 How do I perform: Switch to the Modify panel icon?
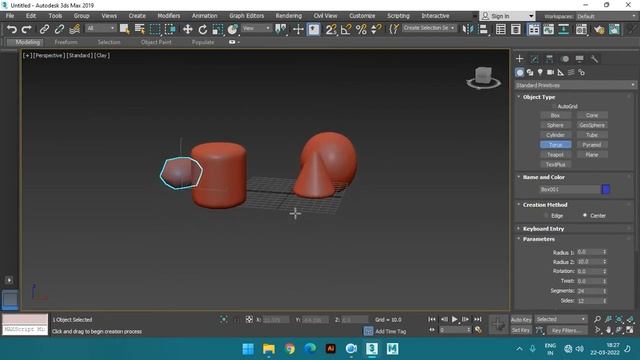coord(534,59)
